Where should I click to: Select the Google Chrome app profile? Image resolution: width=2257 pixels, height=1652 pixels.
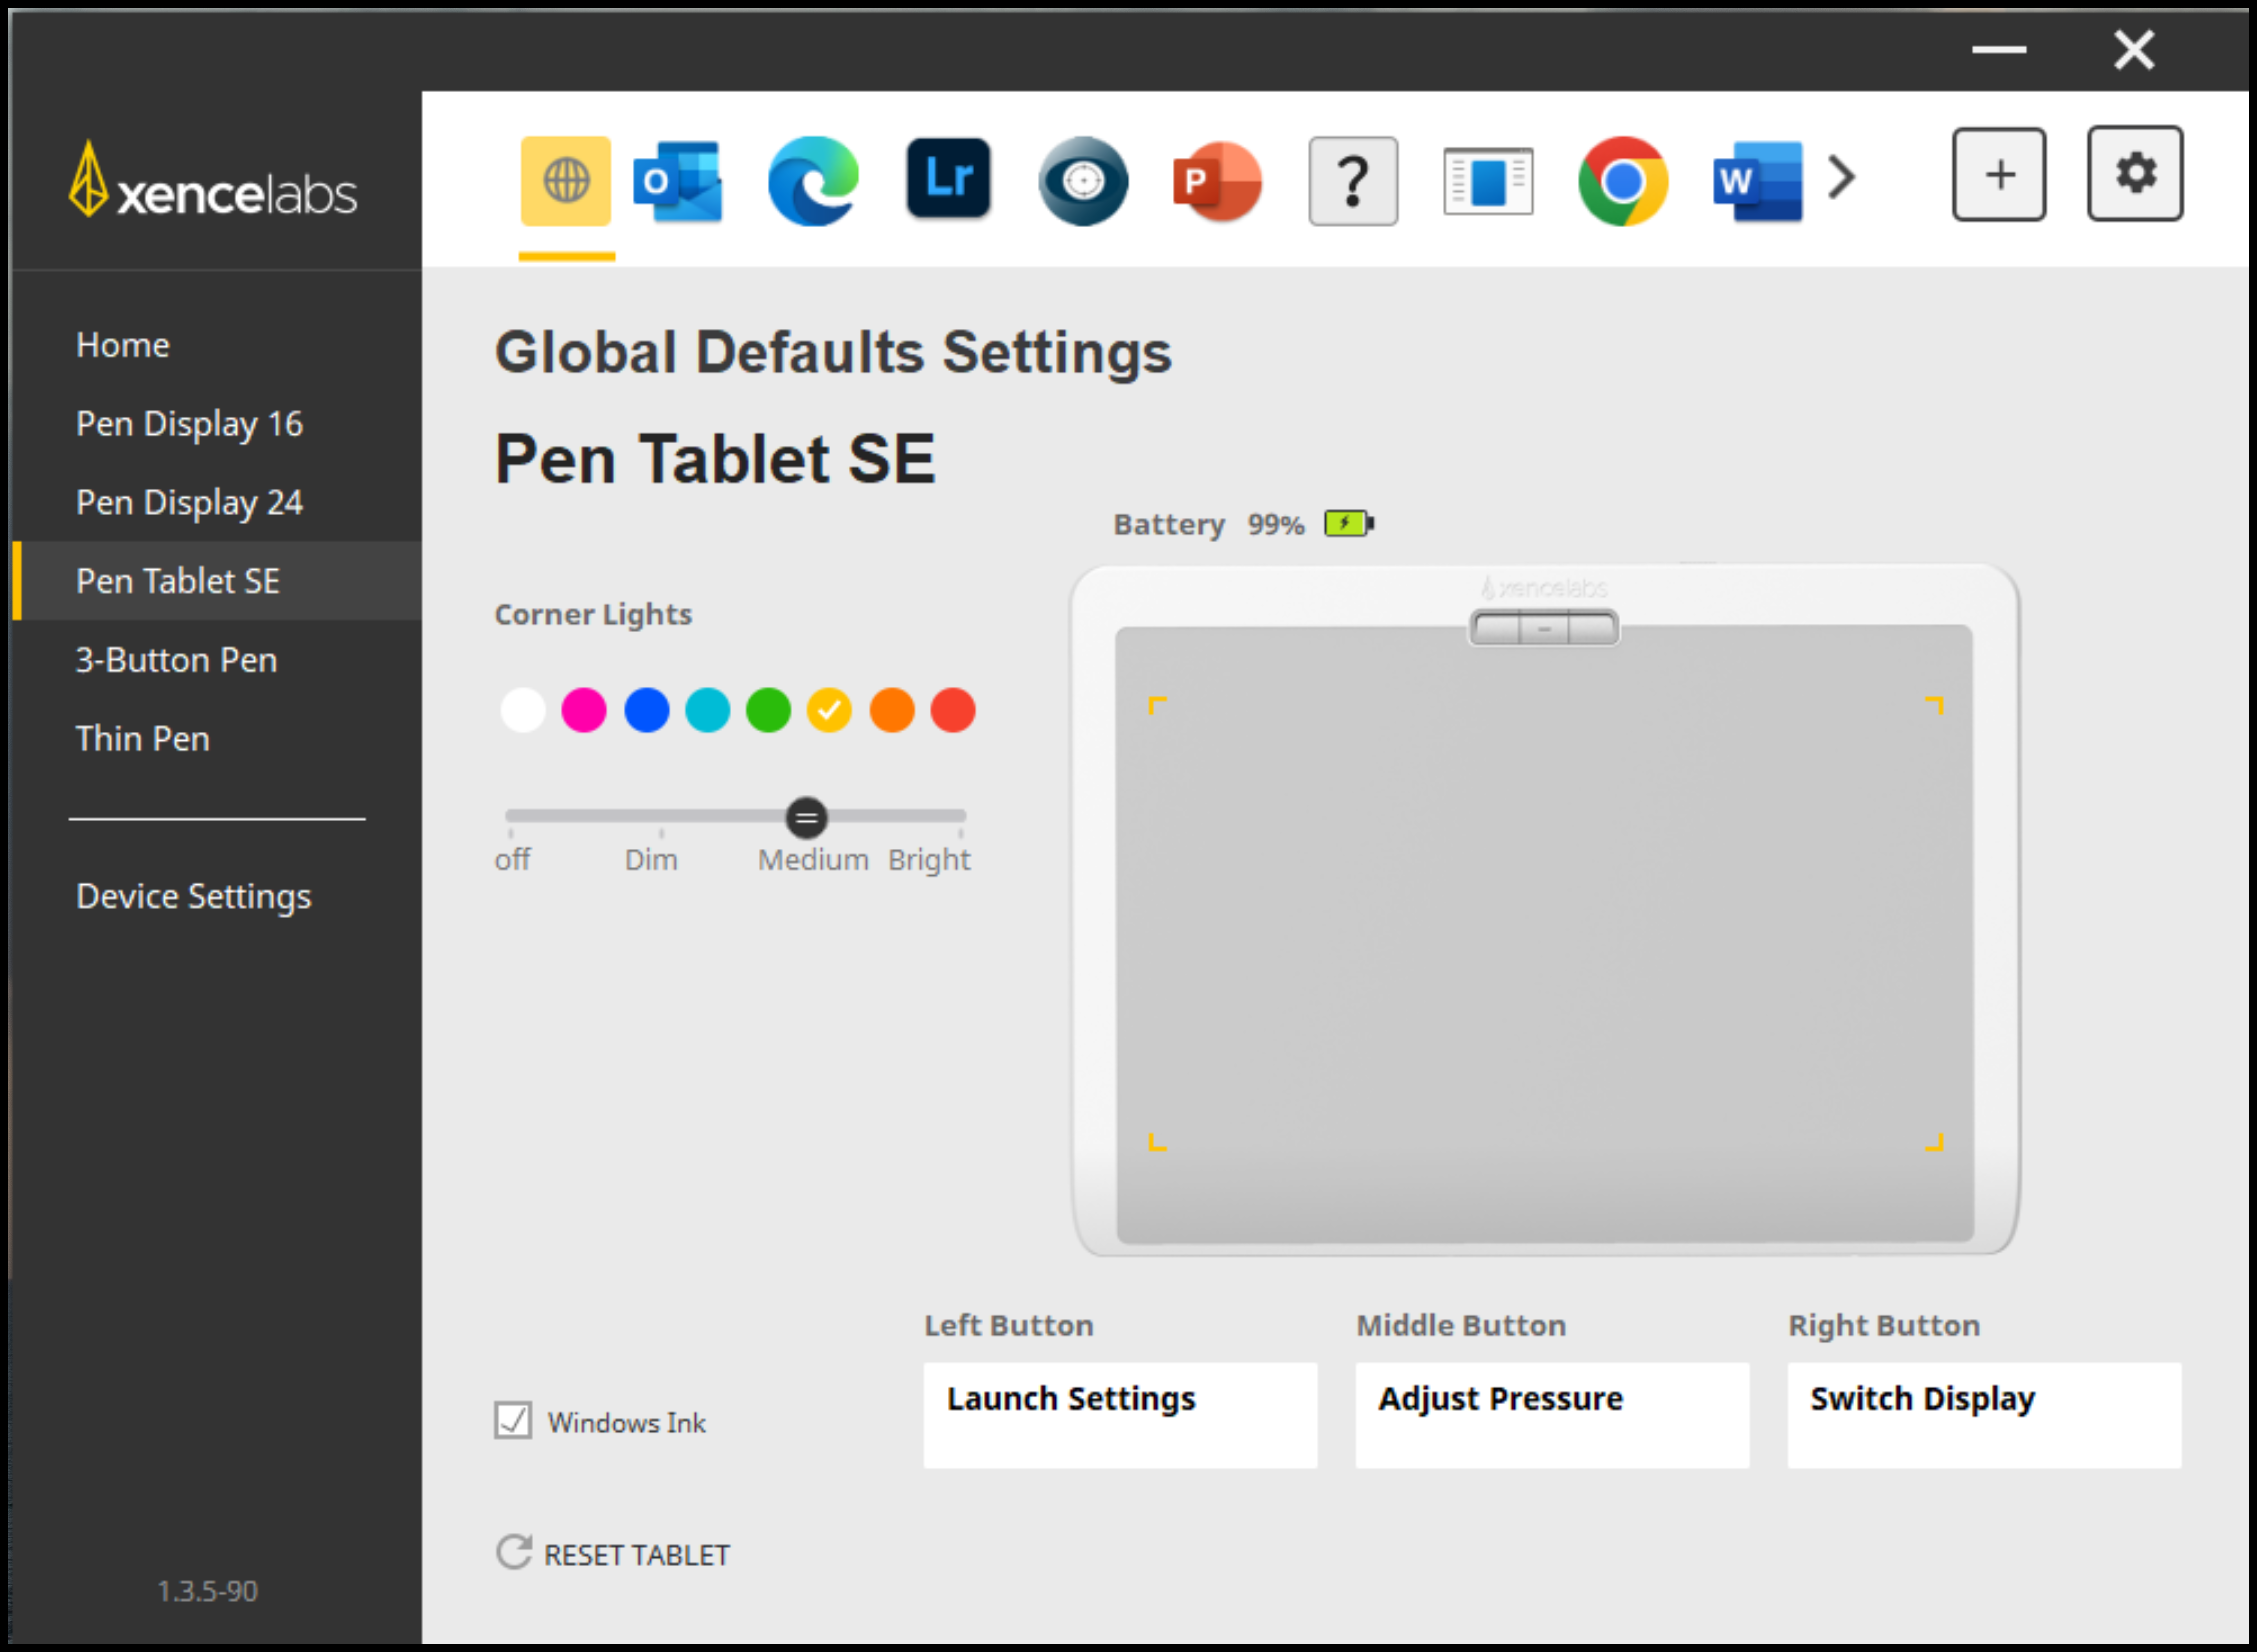1622,181
